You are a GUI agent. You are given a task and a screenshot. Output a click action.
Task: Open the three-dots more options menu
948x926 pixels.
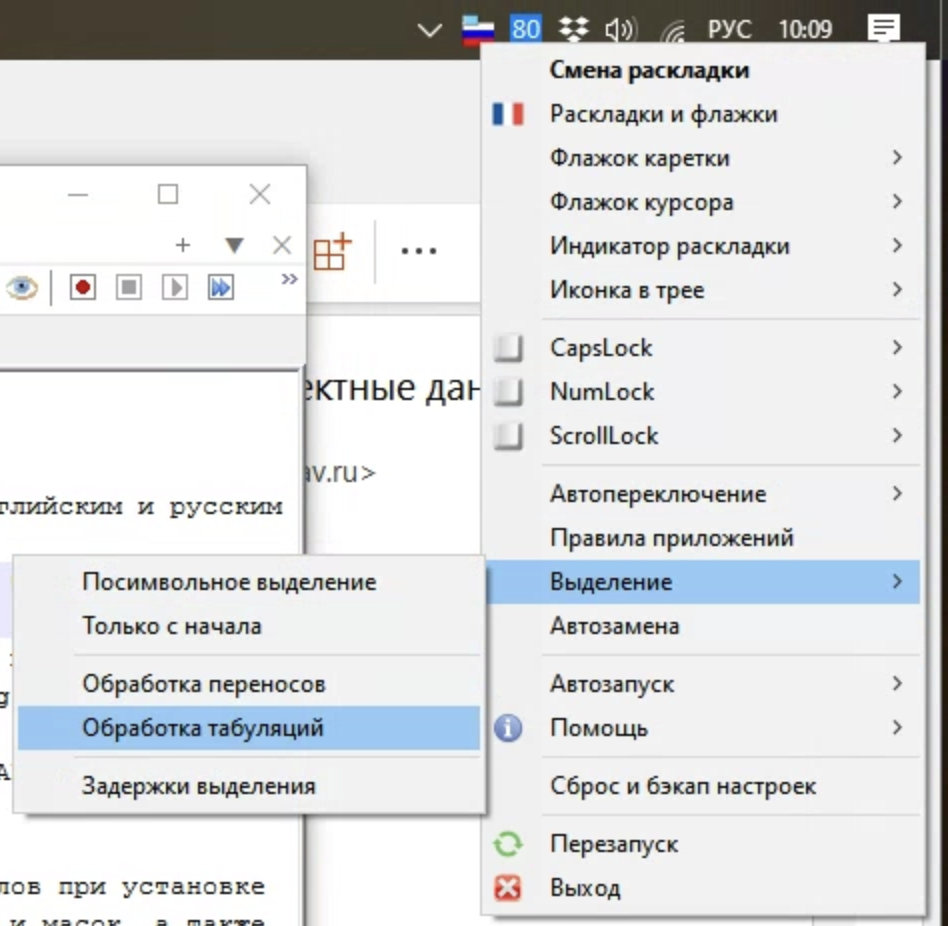[x=419, y=251]
